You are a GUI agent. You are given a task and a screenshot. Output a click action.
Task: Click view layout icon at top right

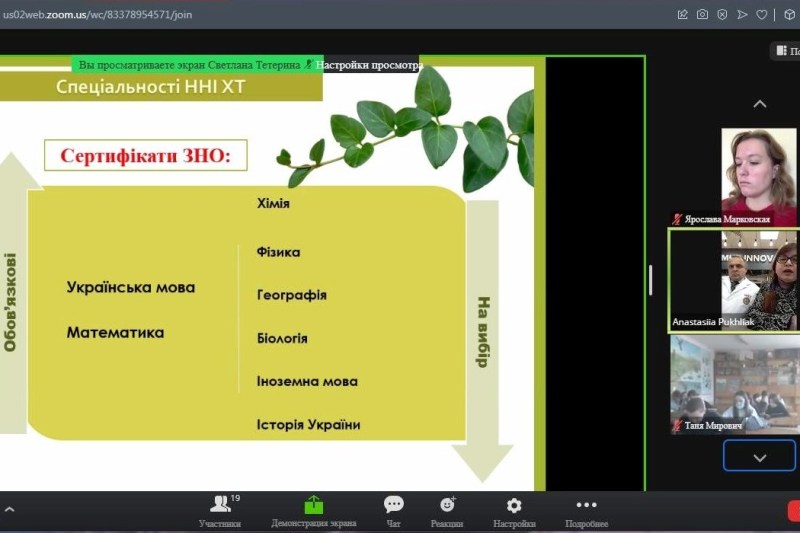coord(781,50)
